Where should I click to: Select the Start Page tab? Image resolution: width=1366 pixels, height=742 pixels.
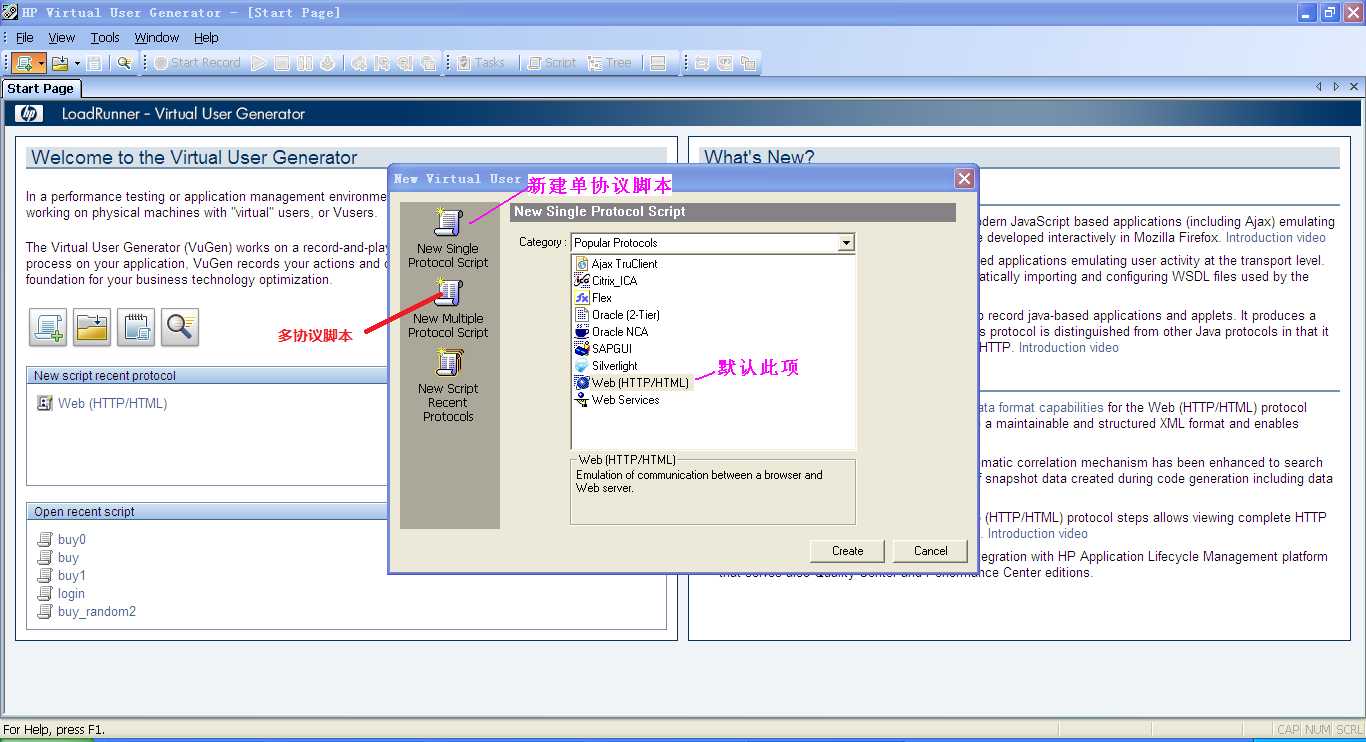tap(40, 89)
